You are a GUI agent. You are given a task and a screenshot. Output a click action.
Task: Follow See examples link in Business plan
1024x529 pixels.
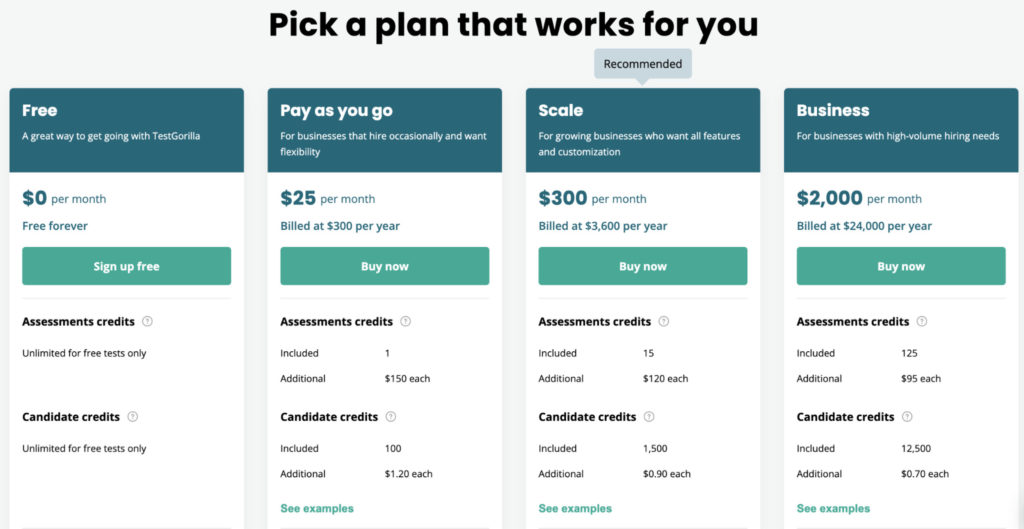pos(833,509)
